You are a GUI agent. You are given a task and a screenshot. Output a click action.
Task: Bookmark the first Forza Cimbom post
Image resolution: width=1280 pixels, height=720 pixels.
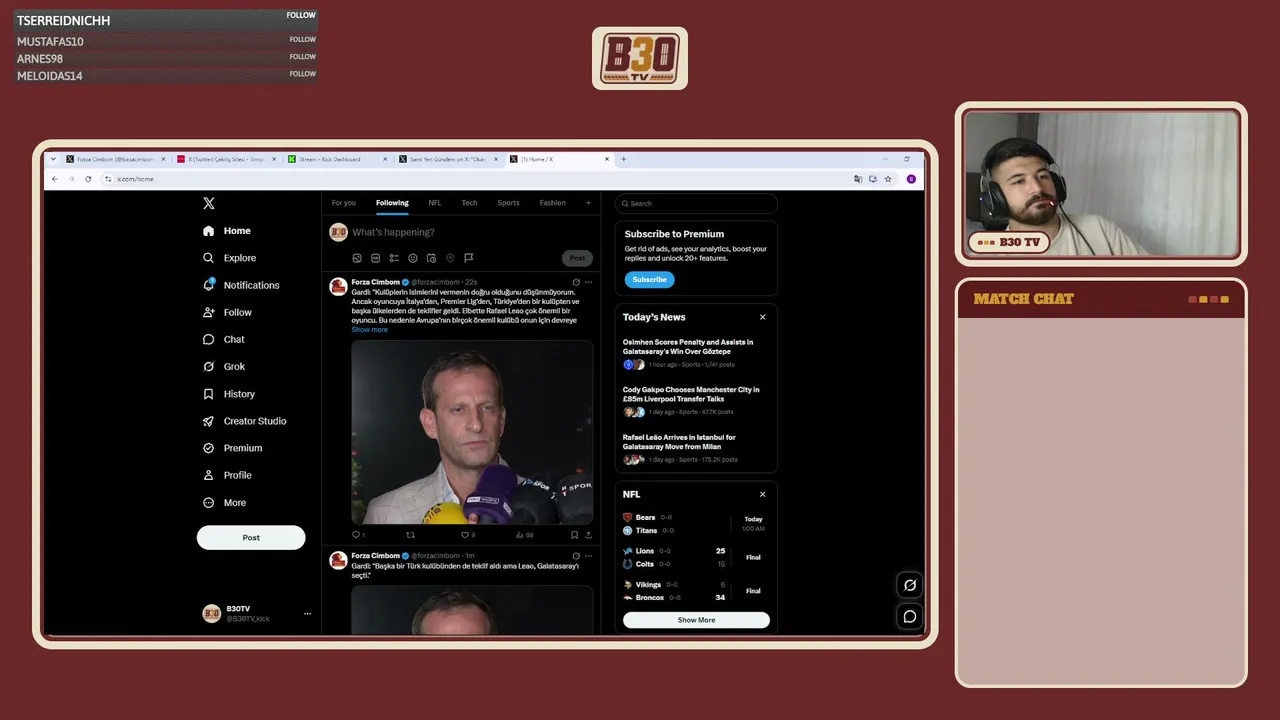[x=574, y=535]
